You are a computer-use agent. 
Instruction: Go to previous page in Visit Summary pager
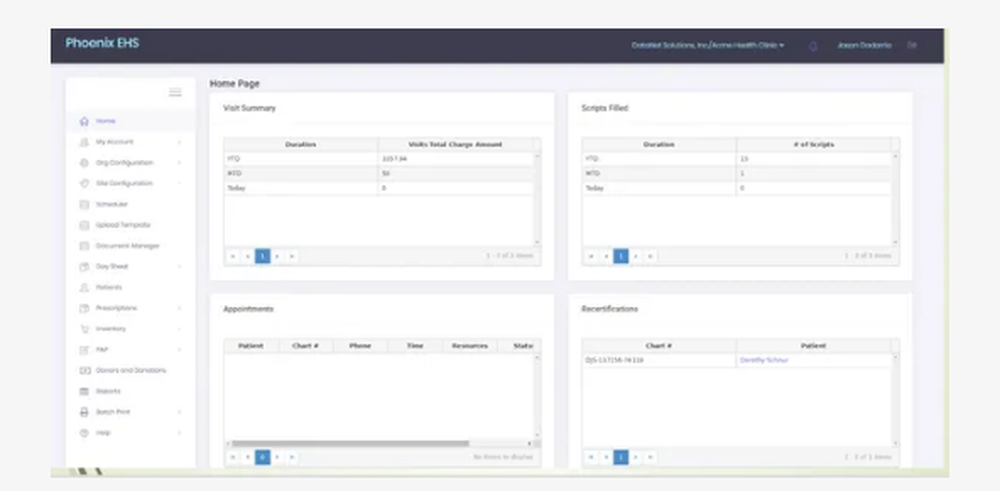247,256
